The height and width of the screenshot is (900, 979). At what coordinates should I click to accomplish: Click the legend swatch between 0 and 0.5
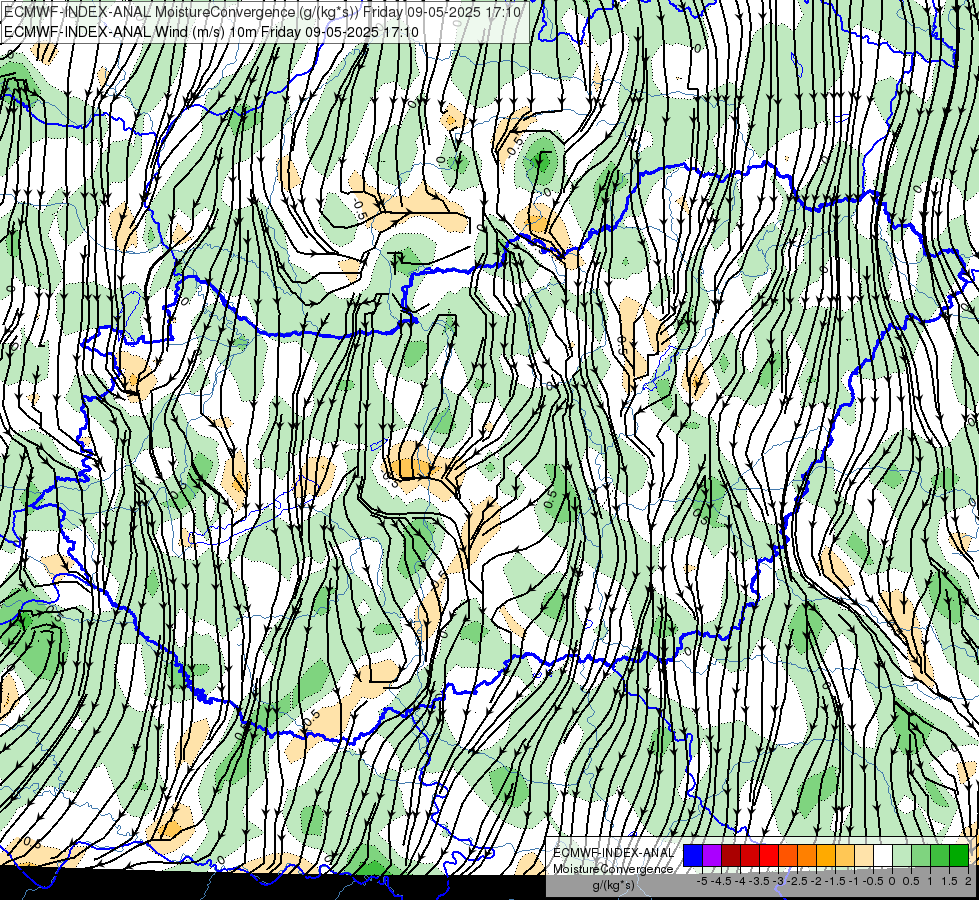tap(902, 855)
